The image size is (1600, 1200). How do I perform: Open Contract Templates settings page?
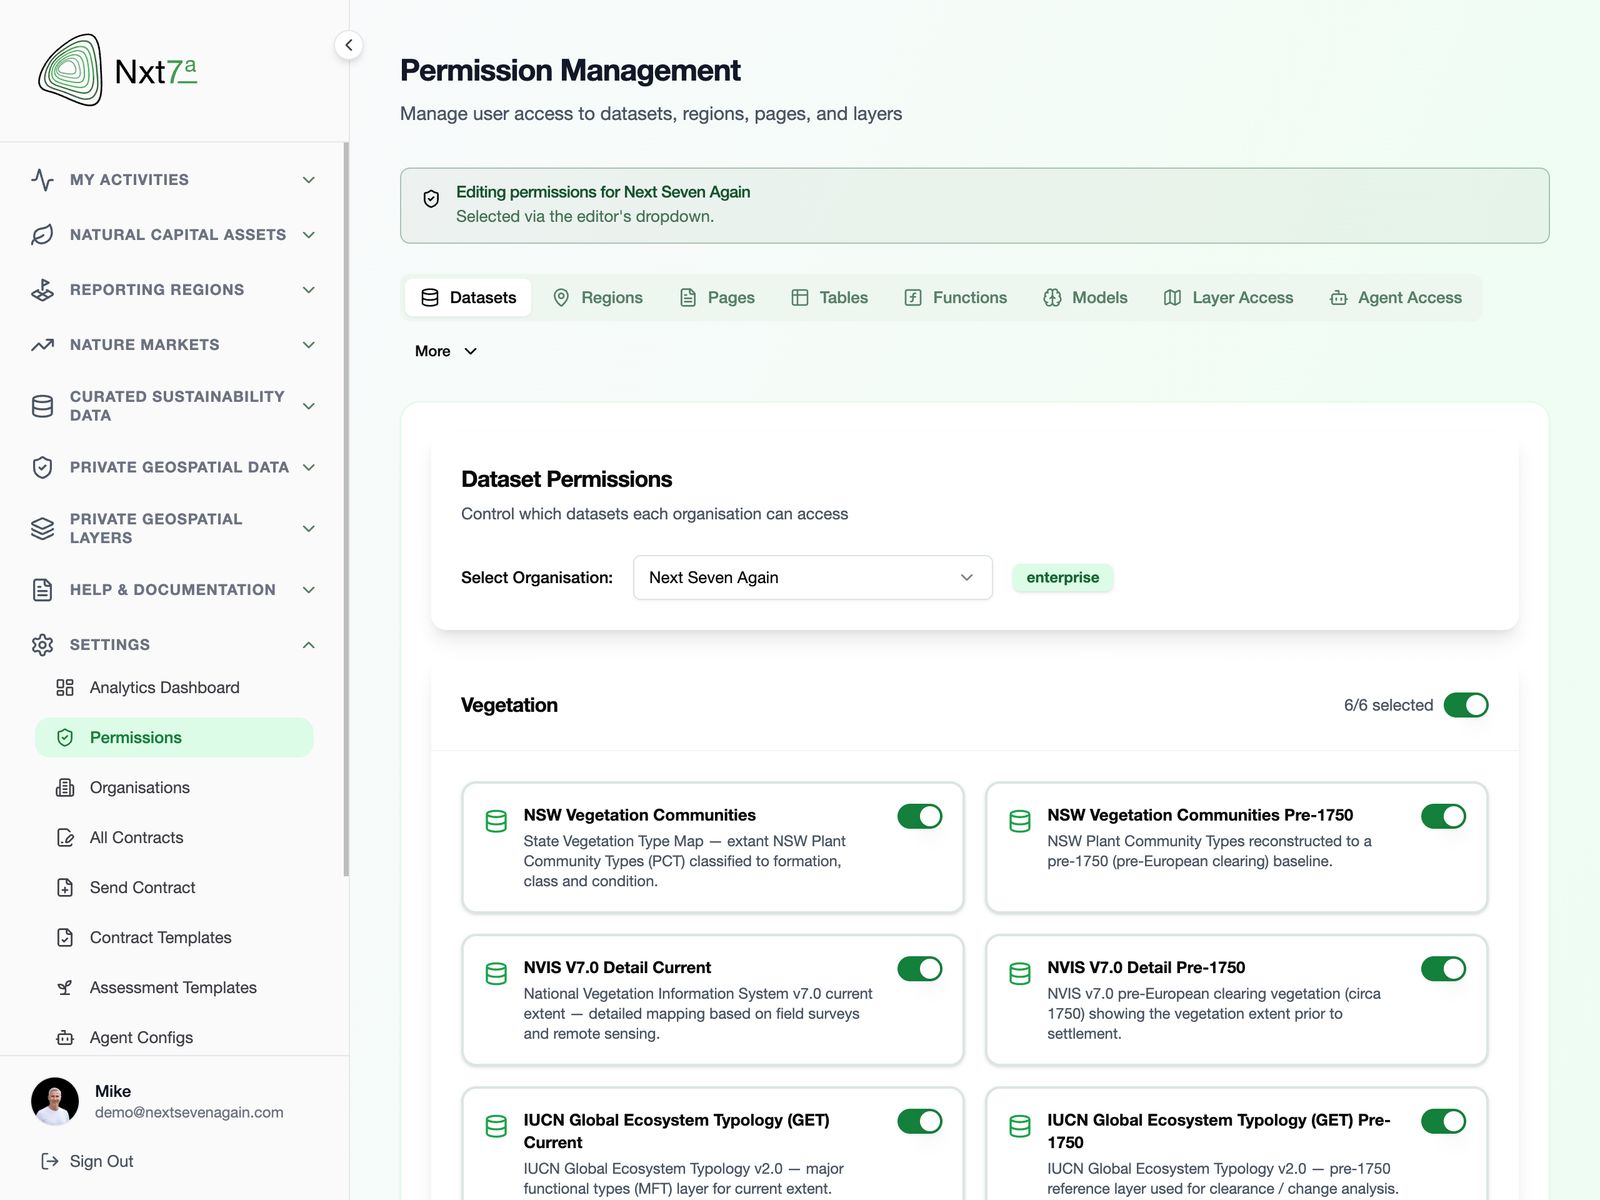coord(174,938)
